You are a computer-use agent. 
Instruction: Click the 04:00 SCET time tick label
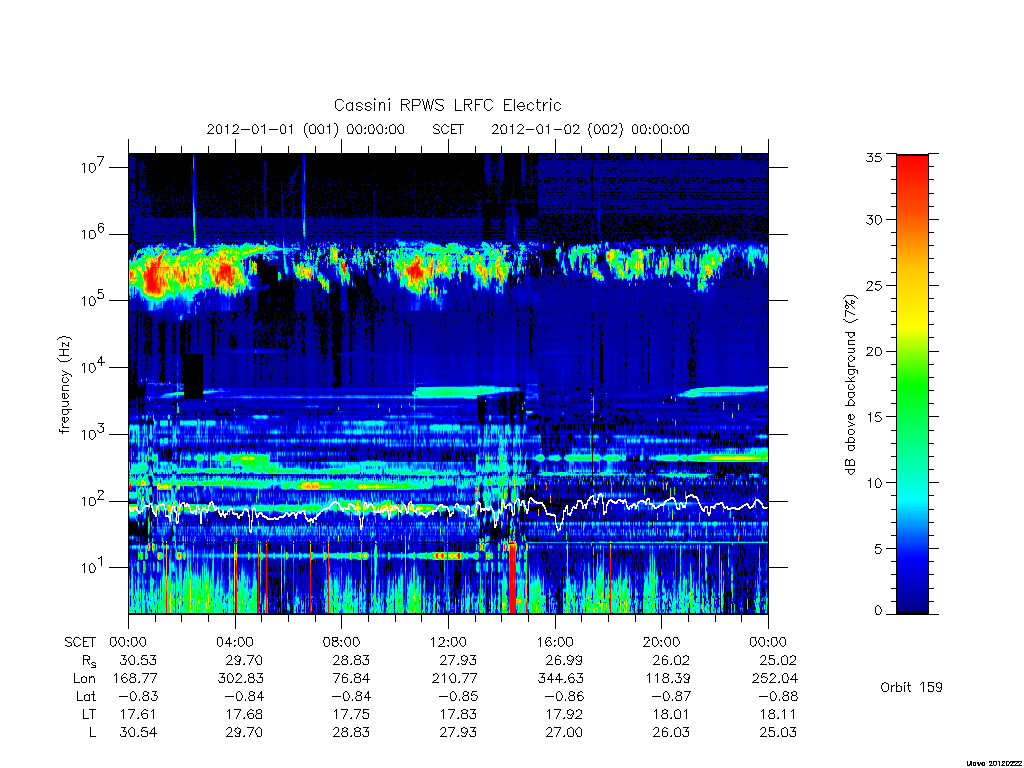click(235, 642)
